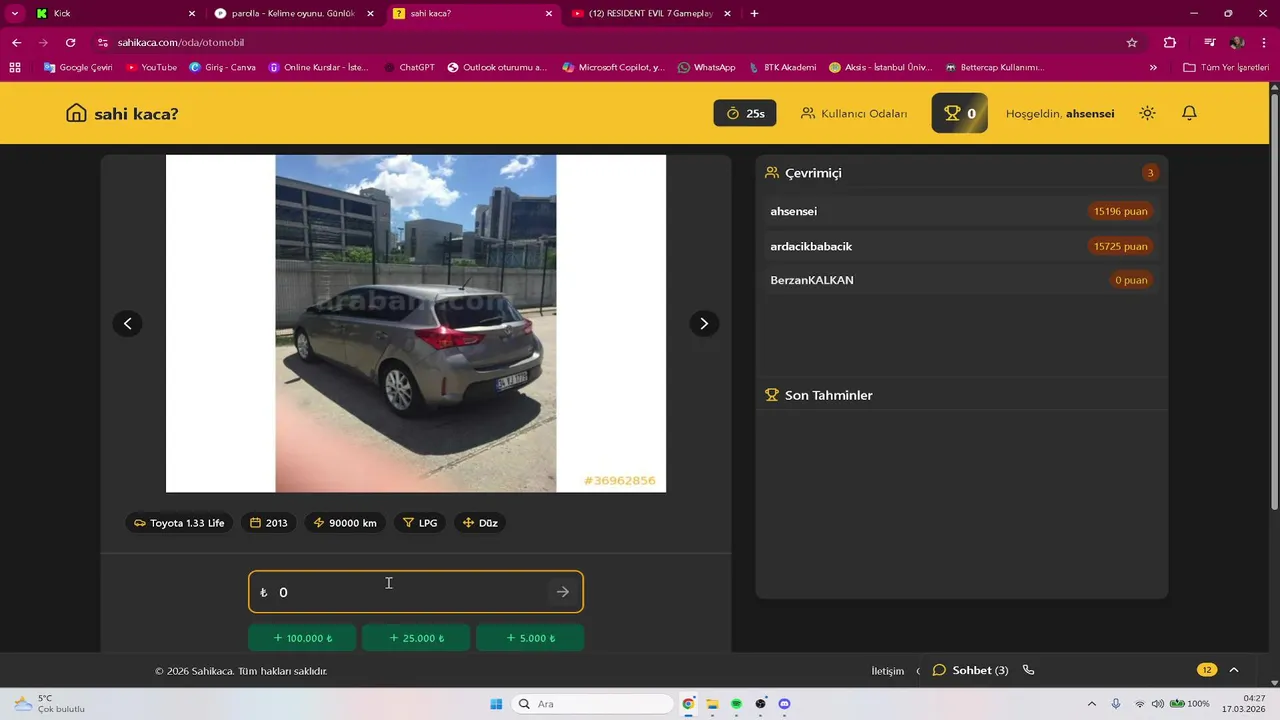
Task: Reload the current page
Action: click(x=70, y=43)
